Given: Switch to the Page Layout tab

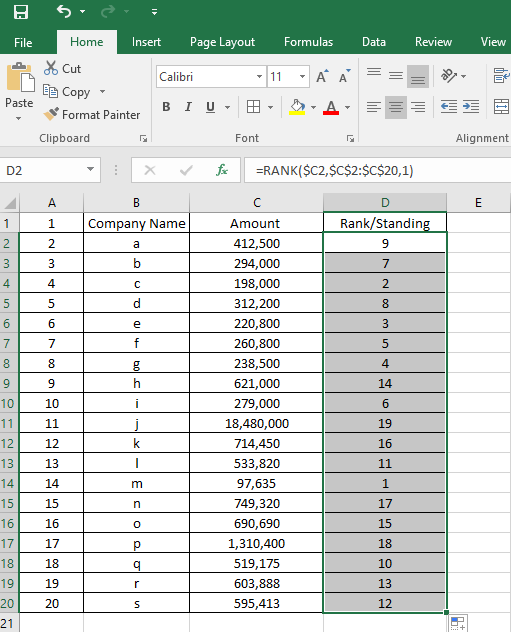Looking at the screenshot, I should (222, 42).
